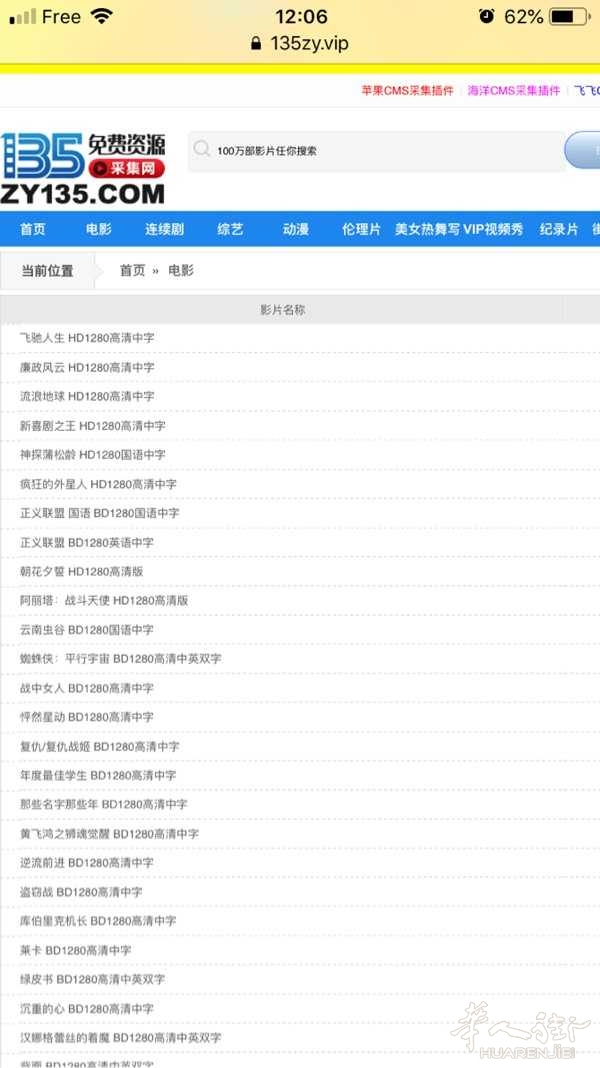Open 那些名字那些年 BD1280高清中字
600x1068 pixels.
pyautogui.click(x=104, y=804)
